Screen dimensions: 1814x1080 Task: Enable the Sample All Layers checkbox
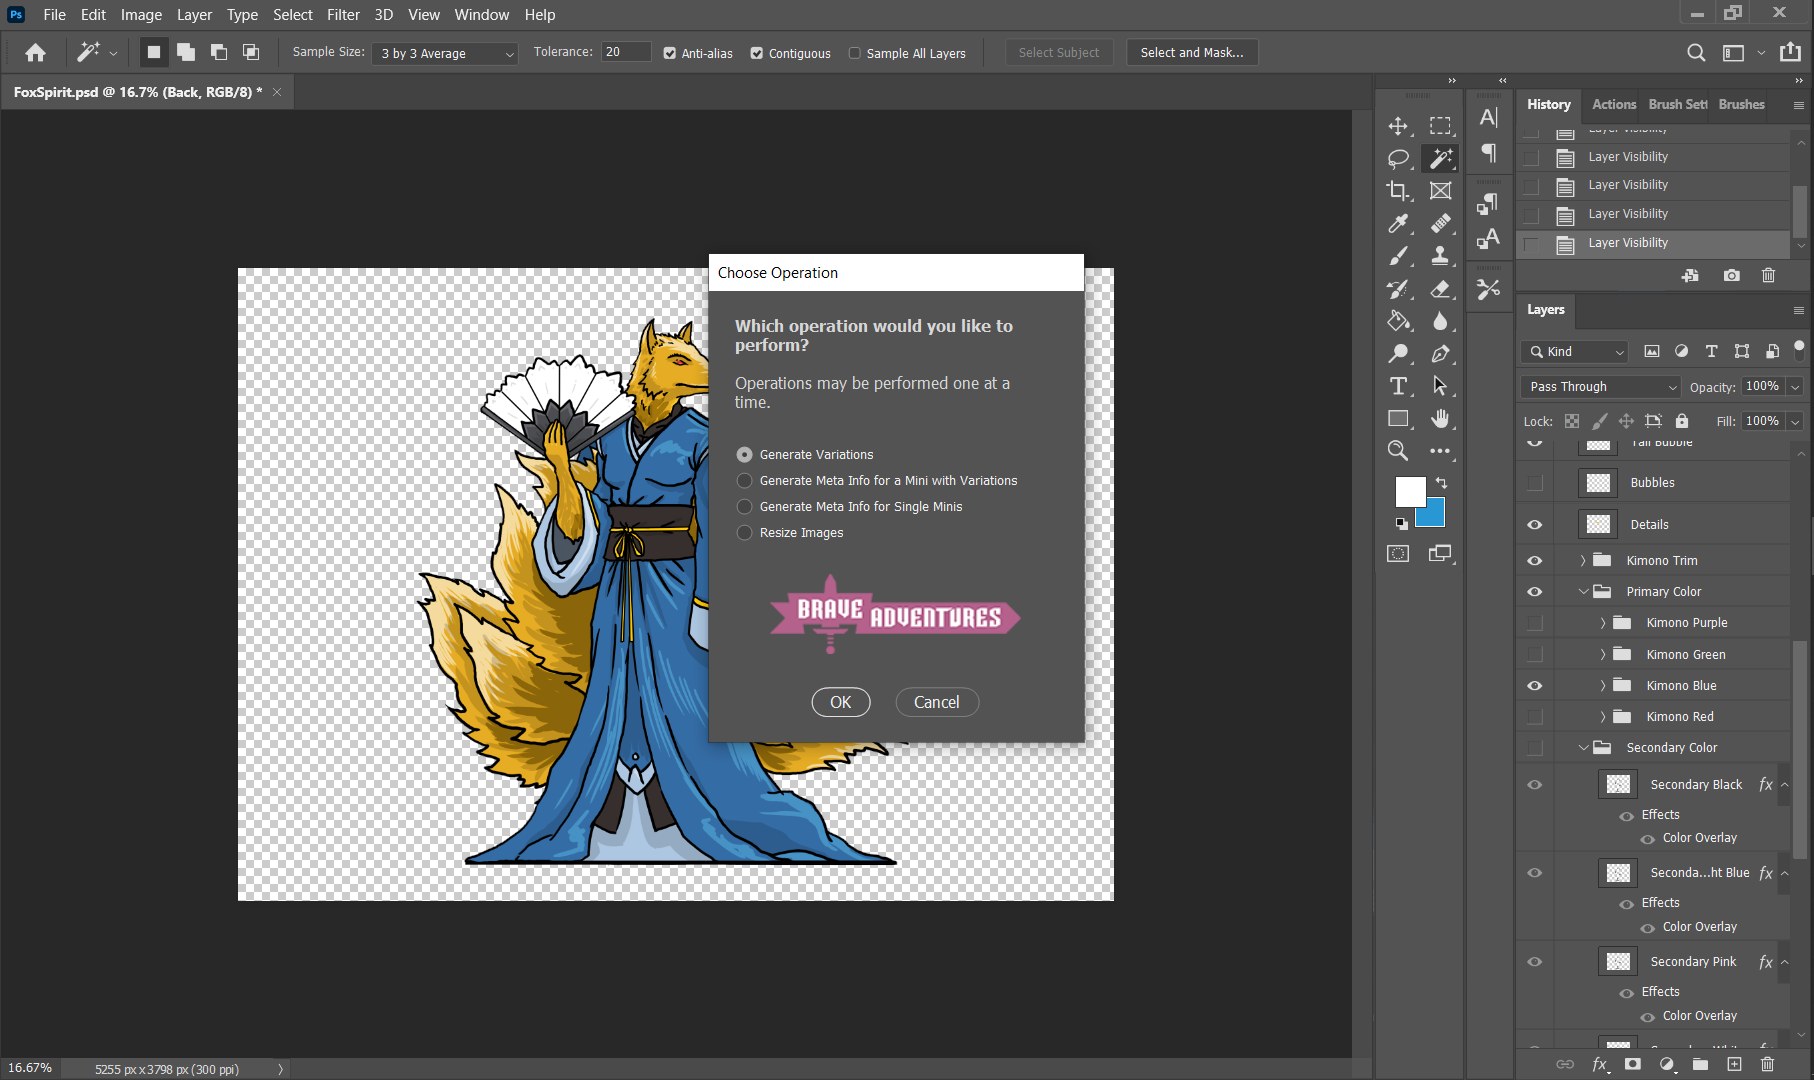coord(855,53)
